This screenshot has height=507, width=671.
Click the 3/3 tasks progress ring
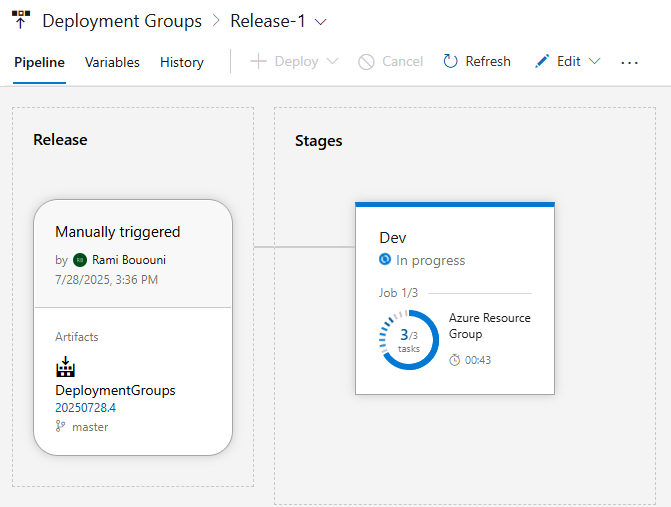coord(409,340)
